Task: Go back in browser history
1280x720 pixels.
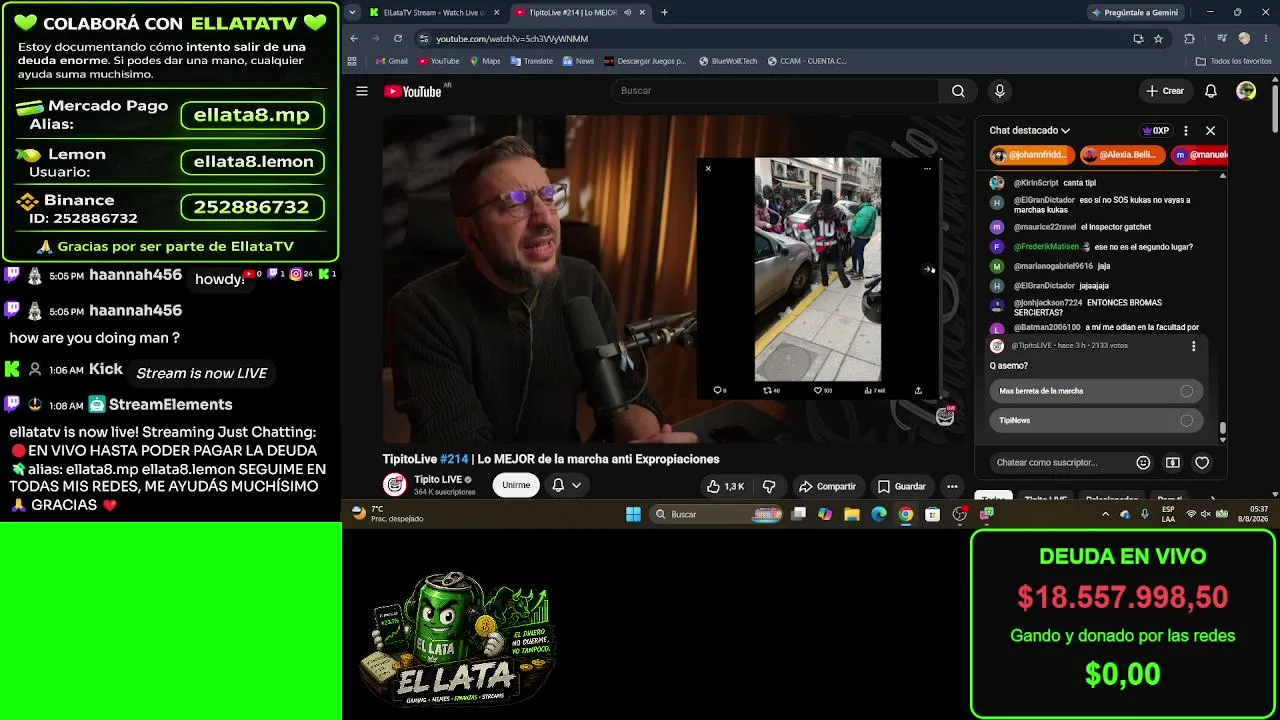Action: pos(354,39)
